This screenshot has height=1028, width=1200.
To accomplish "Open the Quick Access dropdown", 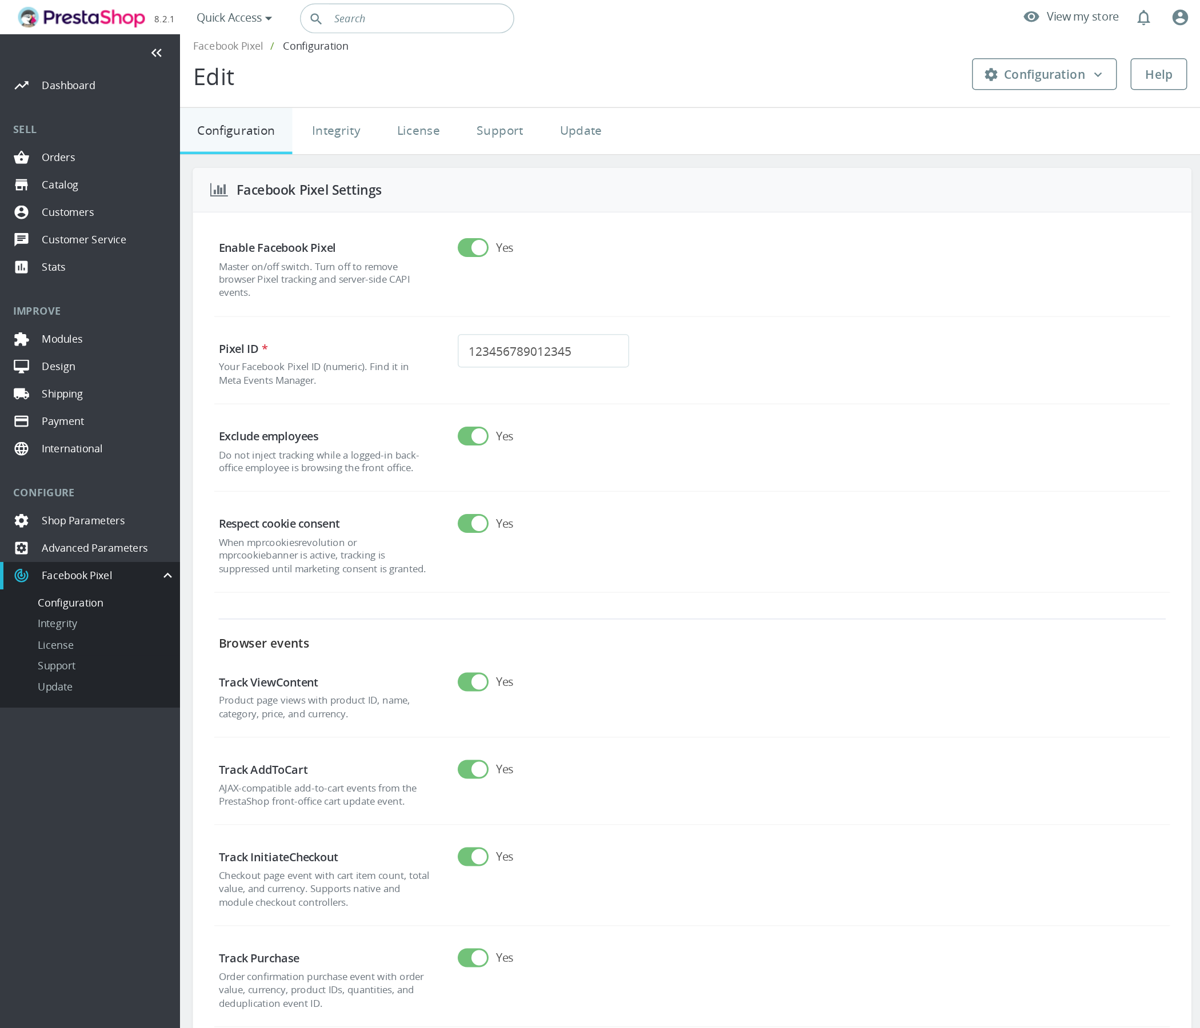I will (x=234, y=18).
